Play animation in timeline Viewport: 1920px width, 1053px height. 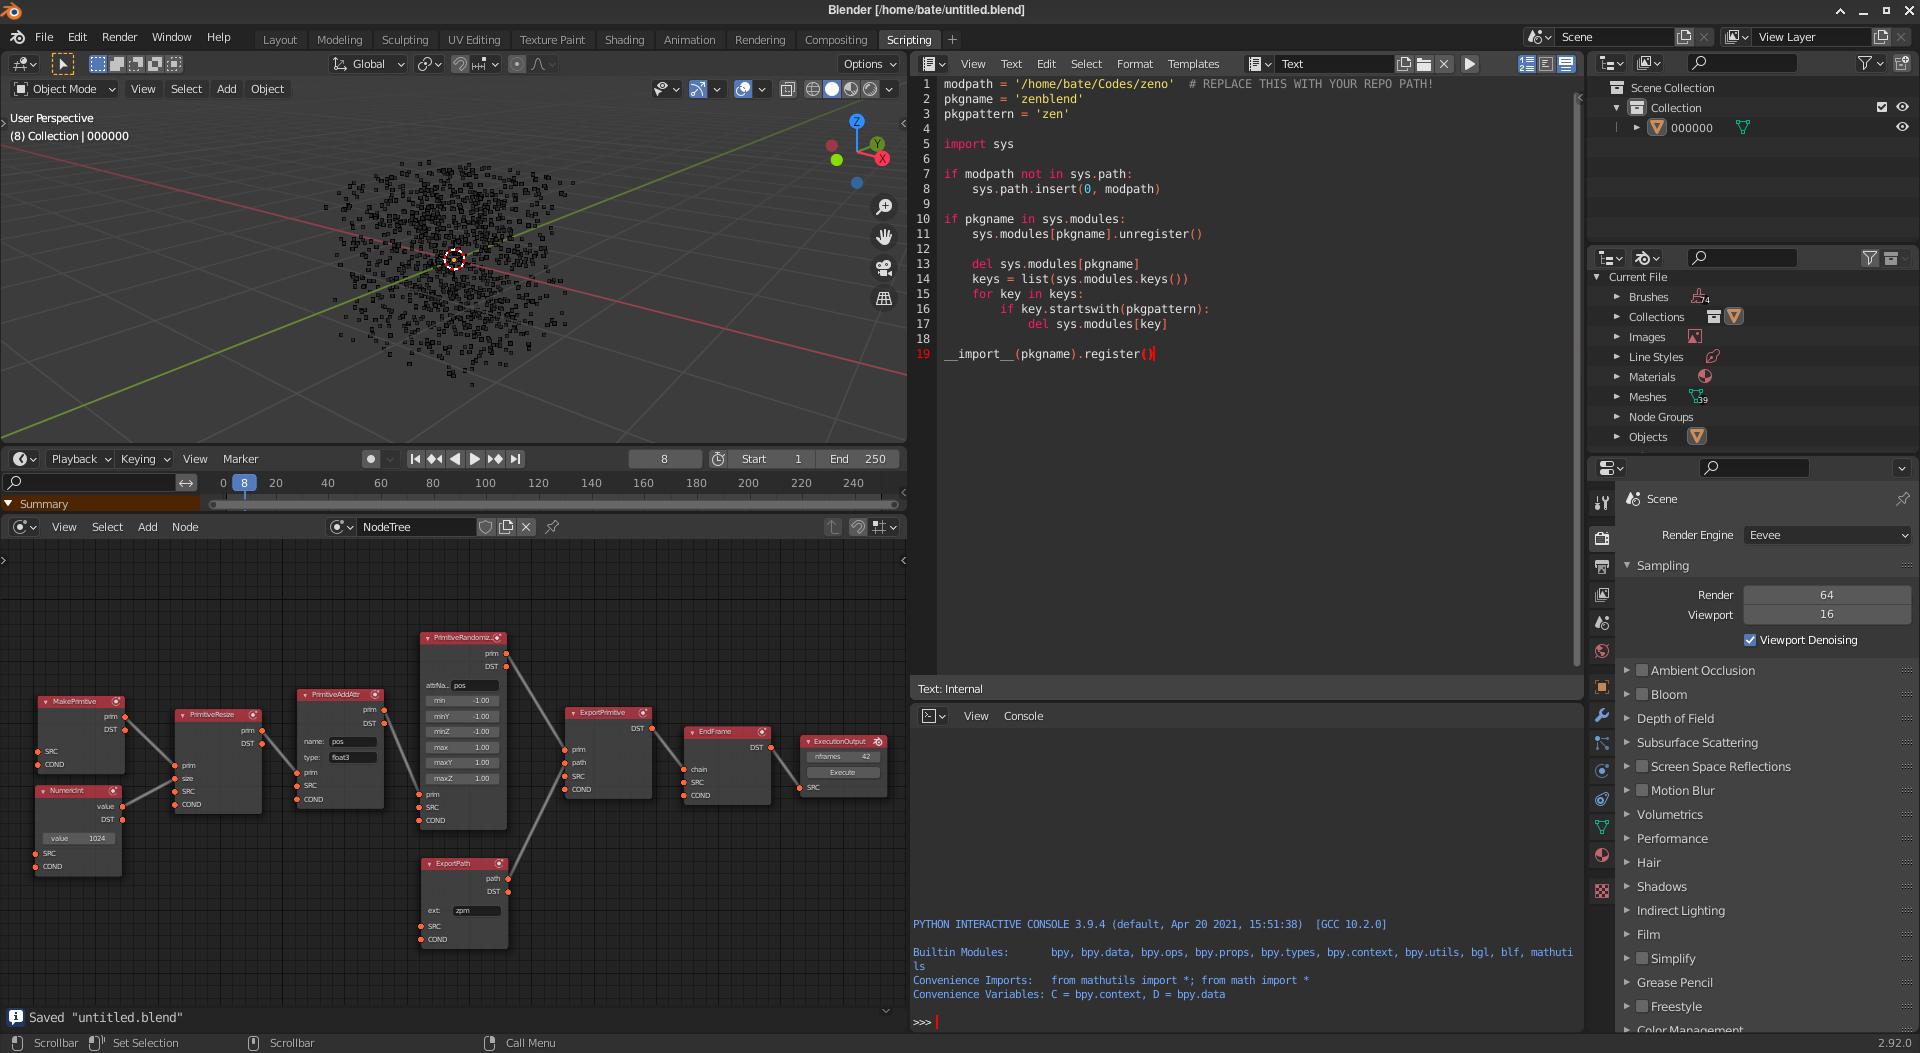[x=475, y=459]
